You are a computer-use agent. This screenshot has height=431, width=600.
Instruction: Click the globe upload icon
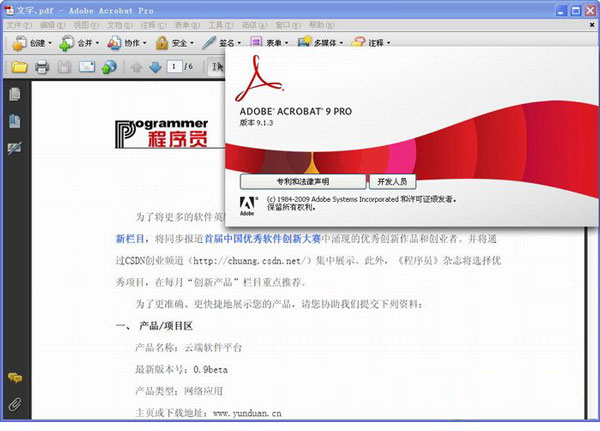109,67
